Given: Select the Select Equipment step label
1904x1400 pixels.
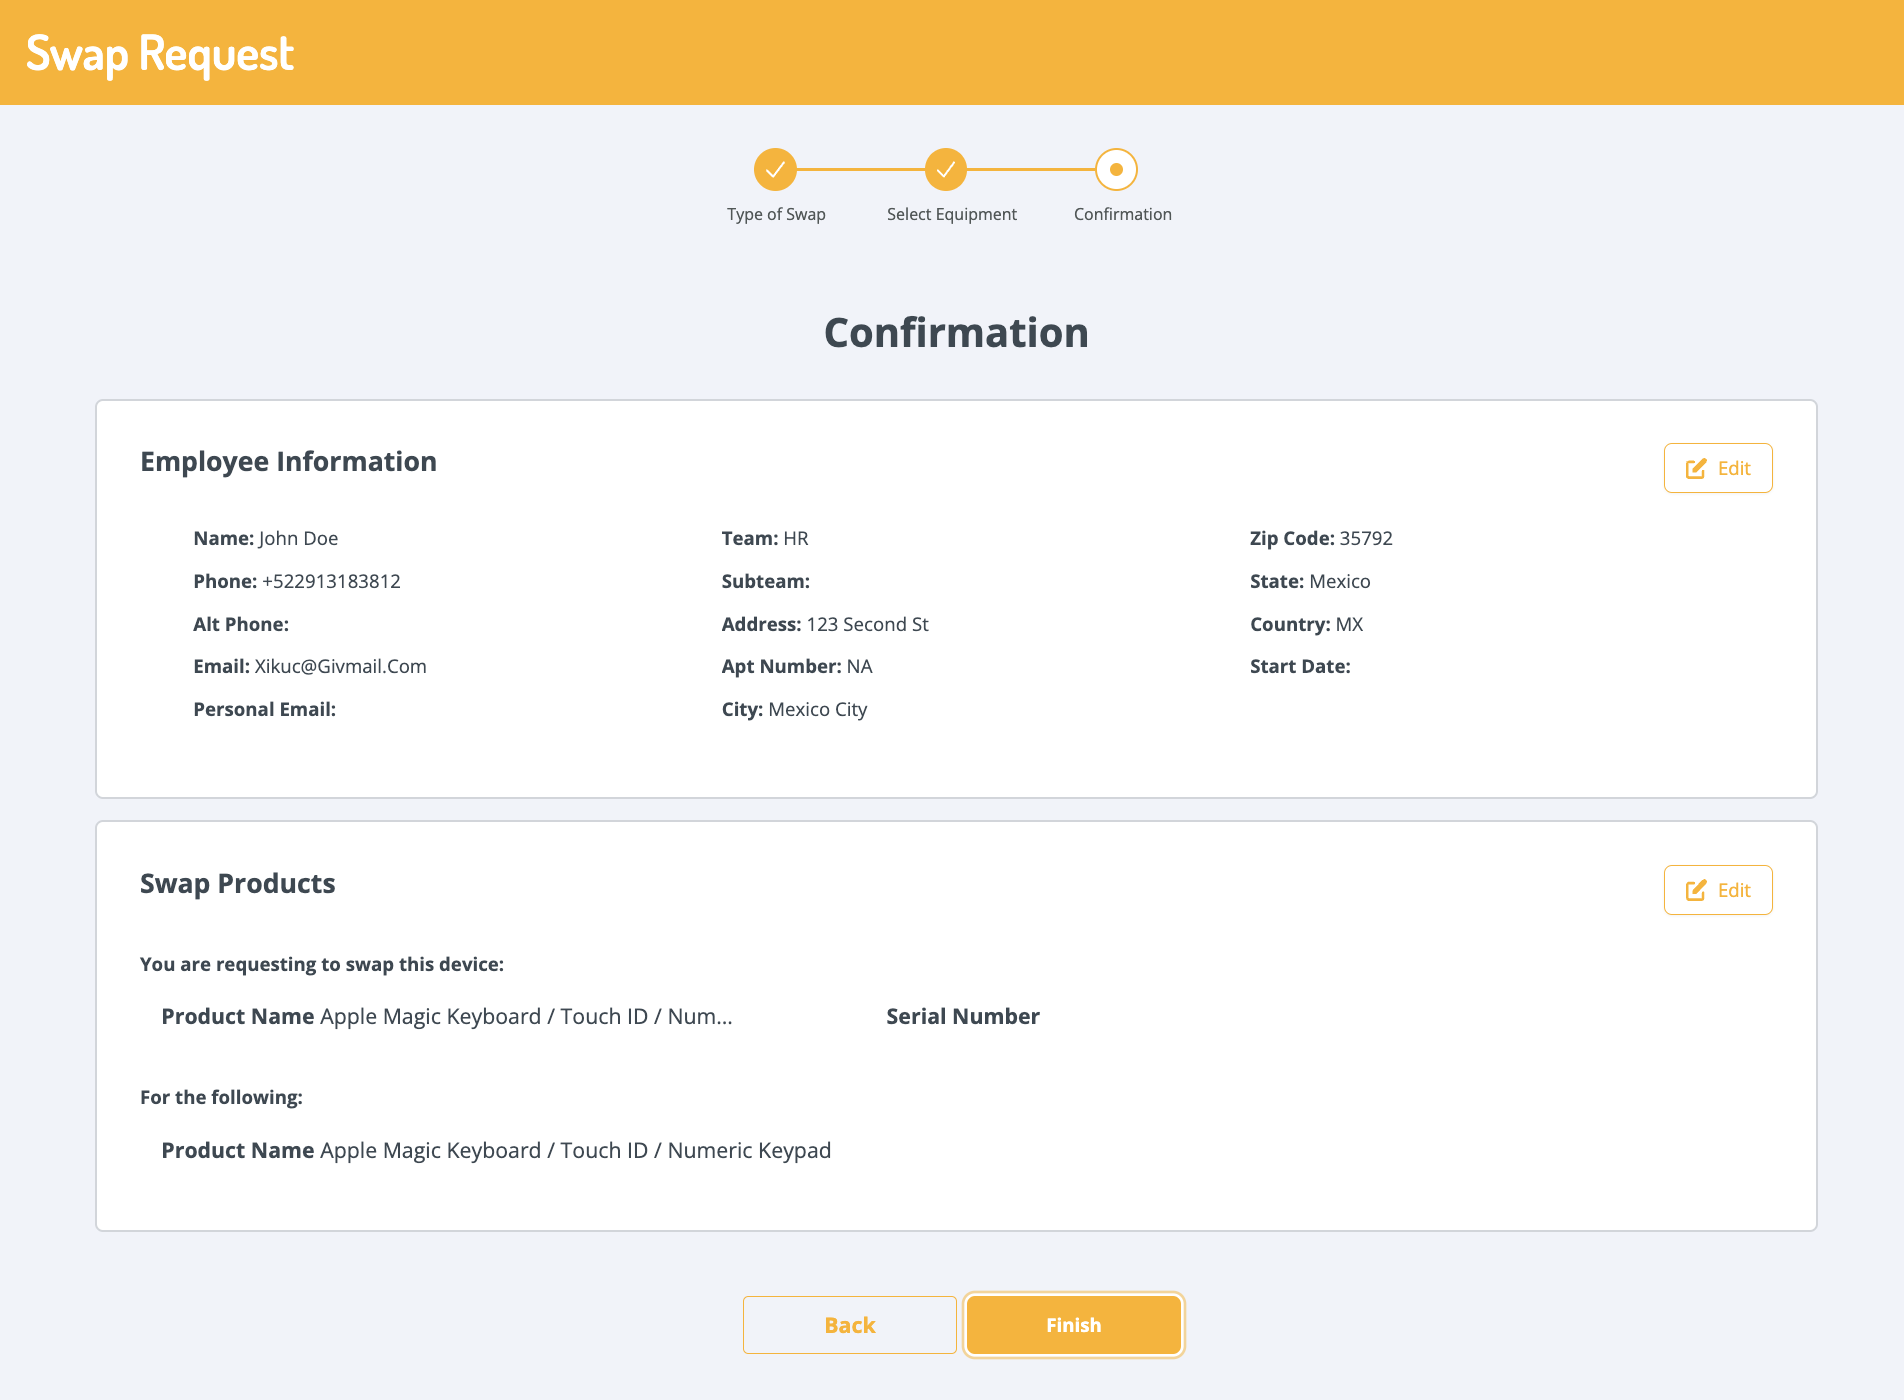Looking at the screenshot, I should click(951, 214).
